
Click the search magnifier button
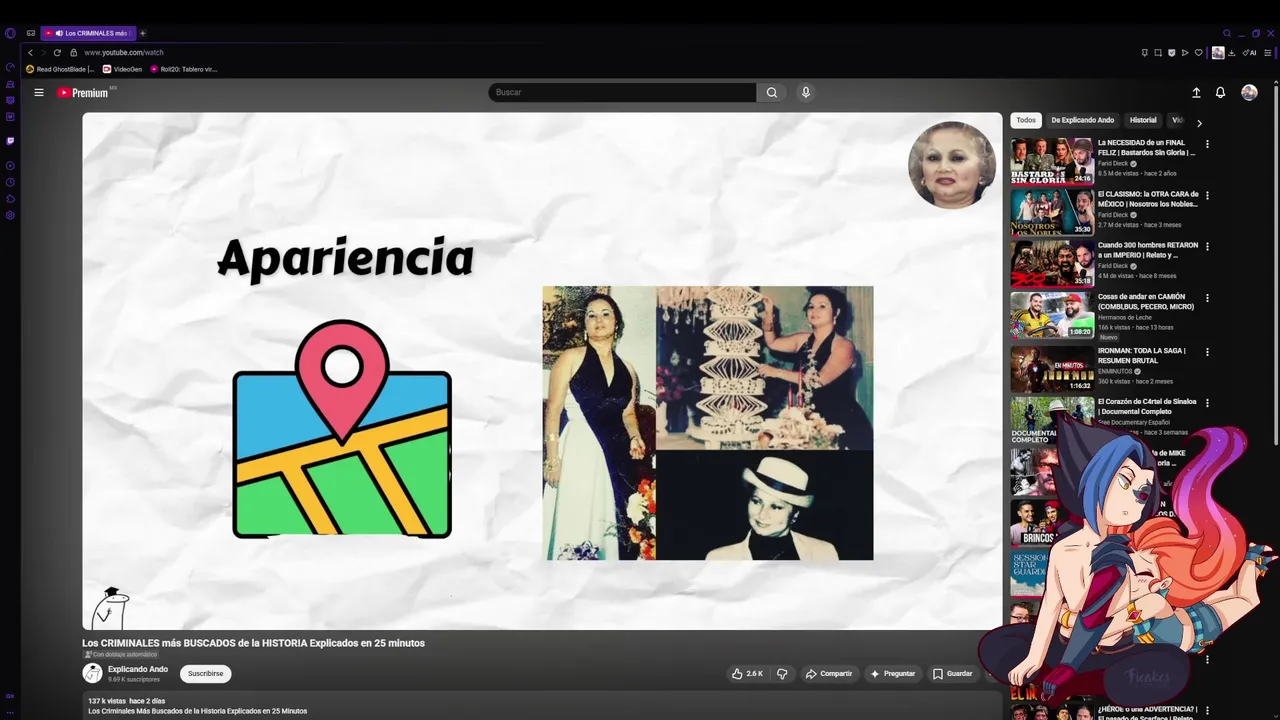[x=772, y=92]
